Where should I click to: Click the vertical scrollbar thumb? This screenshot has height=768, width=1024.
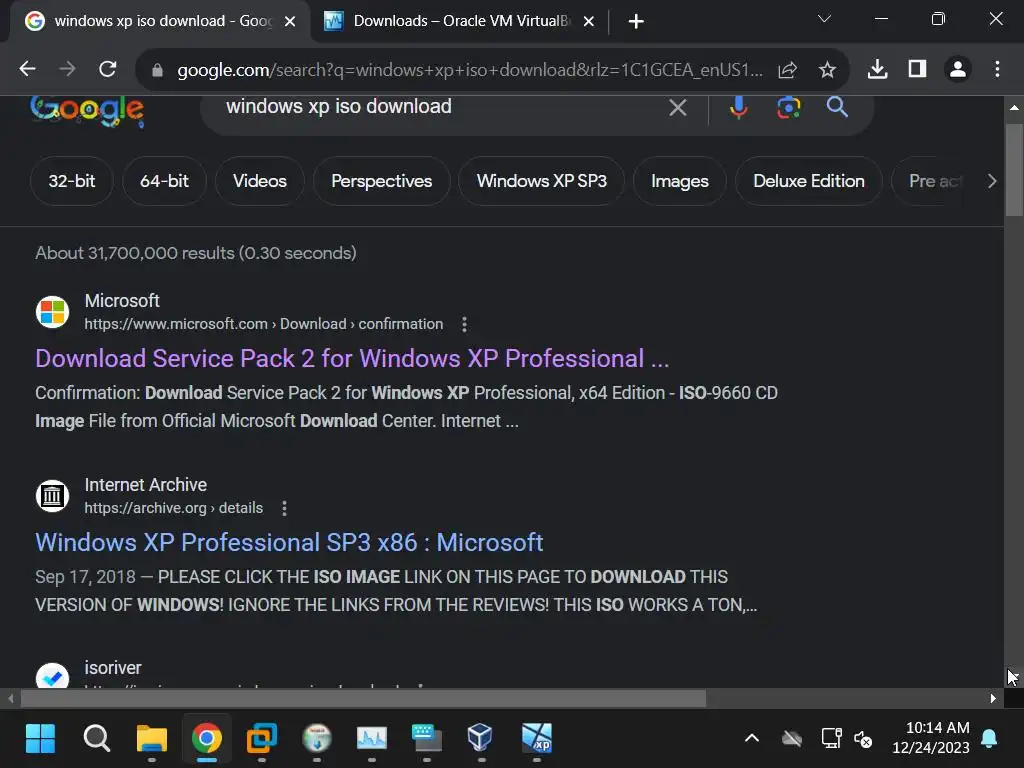[1014, 170]
